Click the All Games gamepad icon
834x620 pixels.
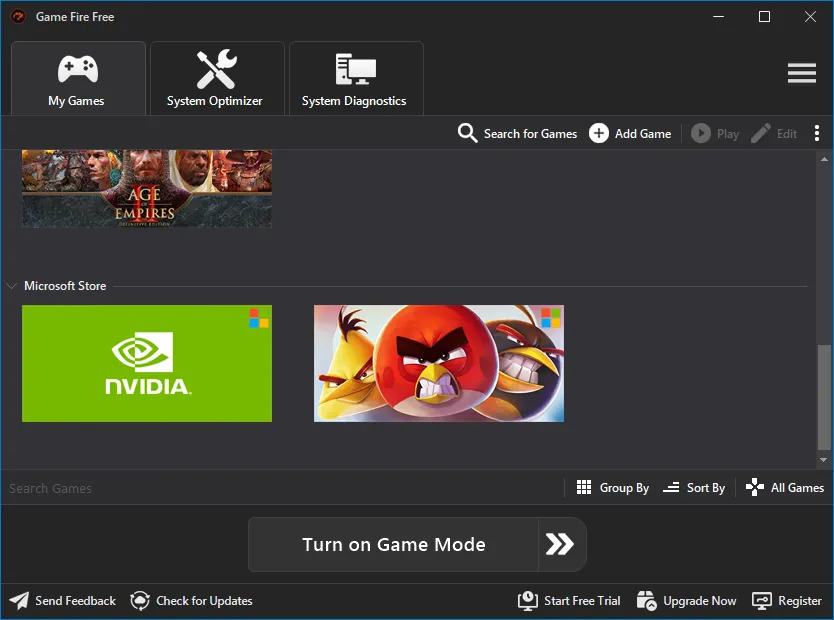755,487
